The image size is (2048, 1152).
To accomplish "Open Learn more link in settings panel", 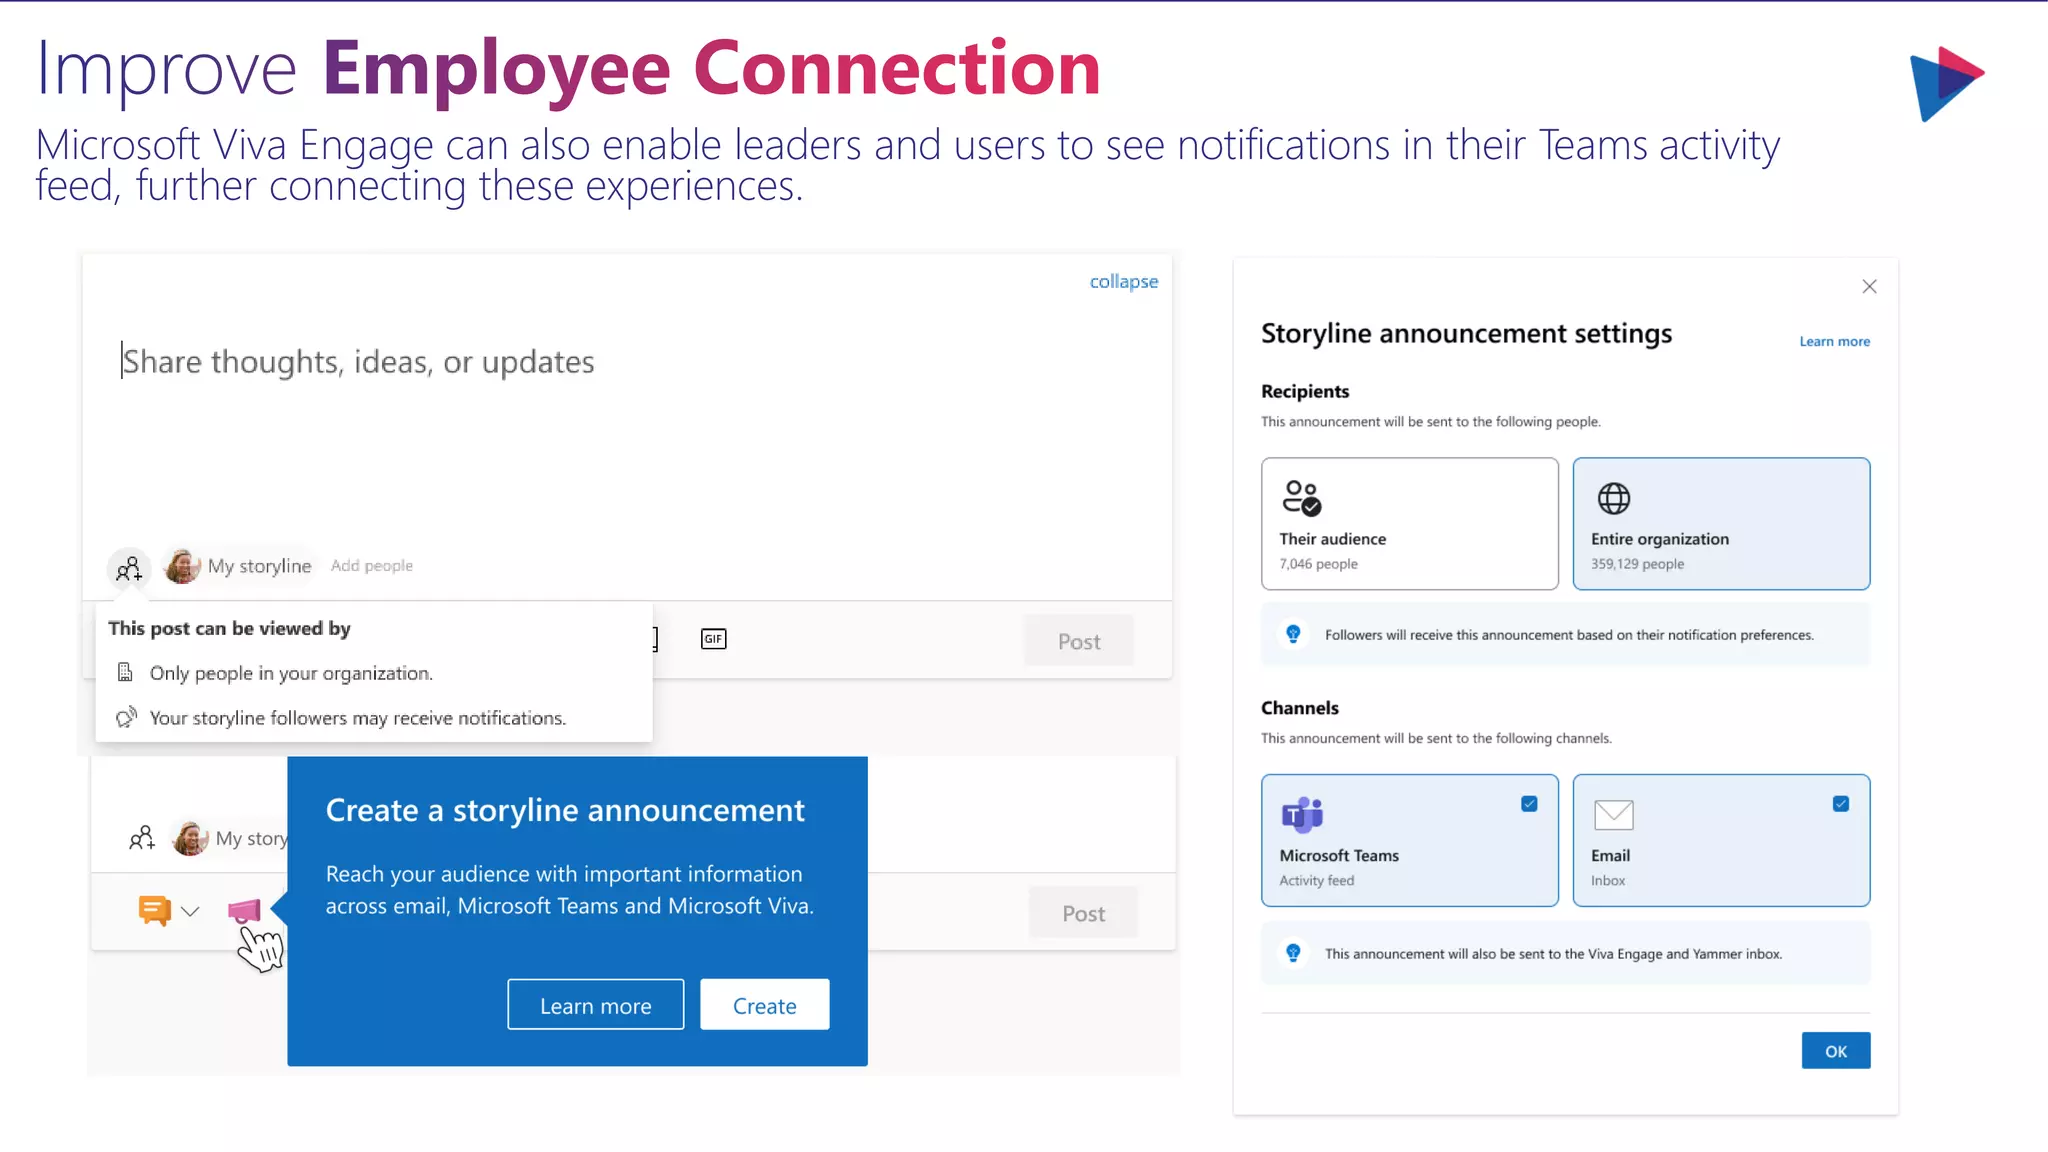I will [1834, 342].
